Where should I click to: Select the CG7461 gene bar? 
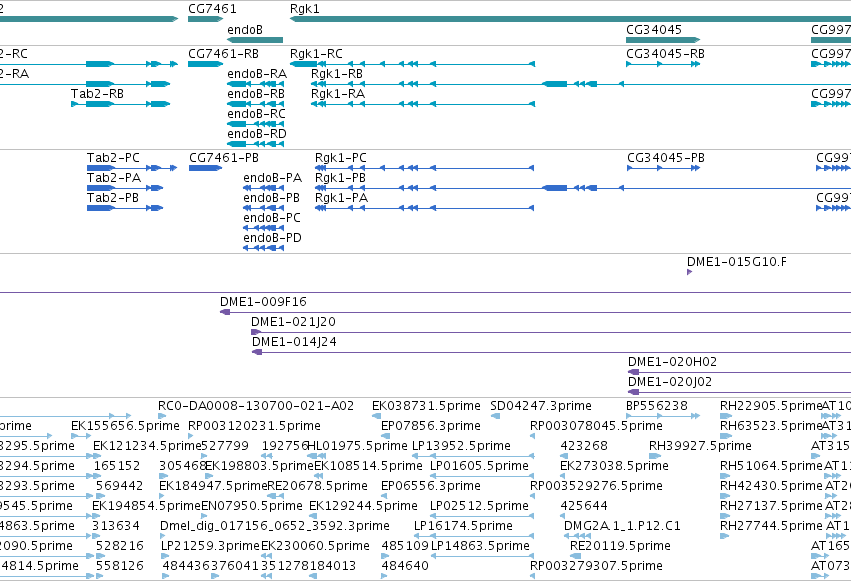(205, 19)
